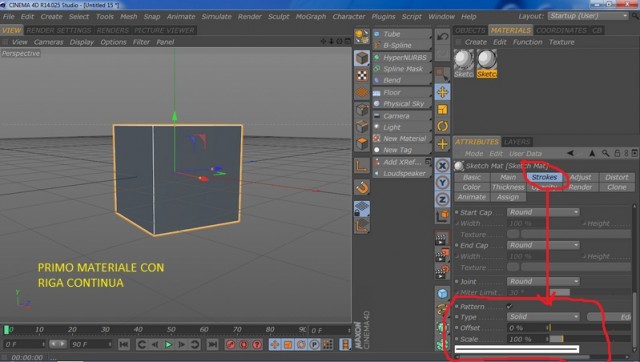Toggle X axis lock icon
The height and width of the screenshot is (362, 640).
click(x=442, y=166)
